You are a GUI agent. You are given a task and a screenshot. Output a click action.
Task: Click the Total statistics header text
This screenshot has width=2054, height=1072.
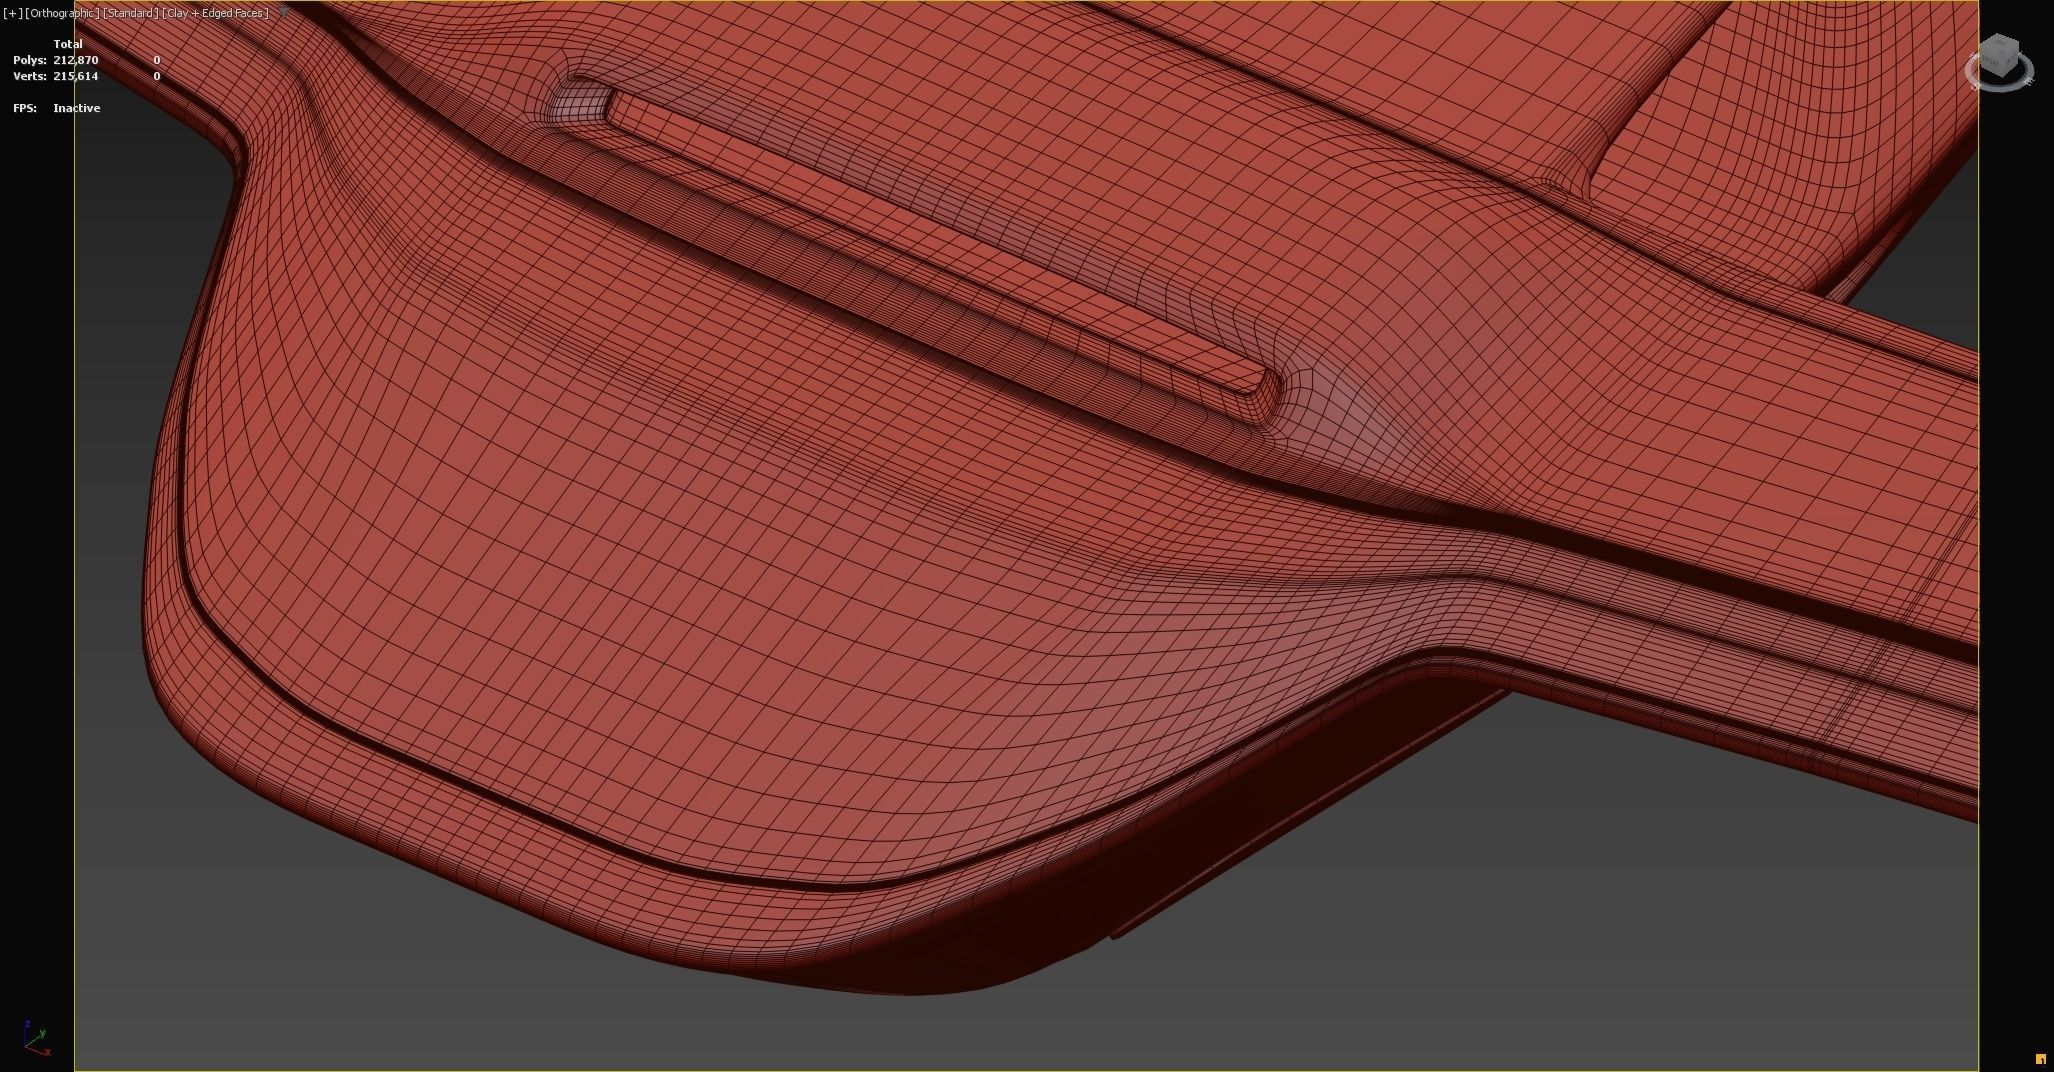click(68, 44)
